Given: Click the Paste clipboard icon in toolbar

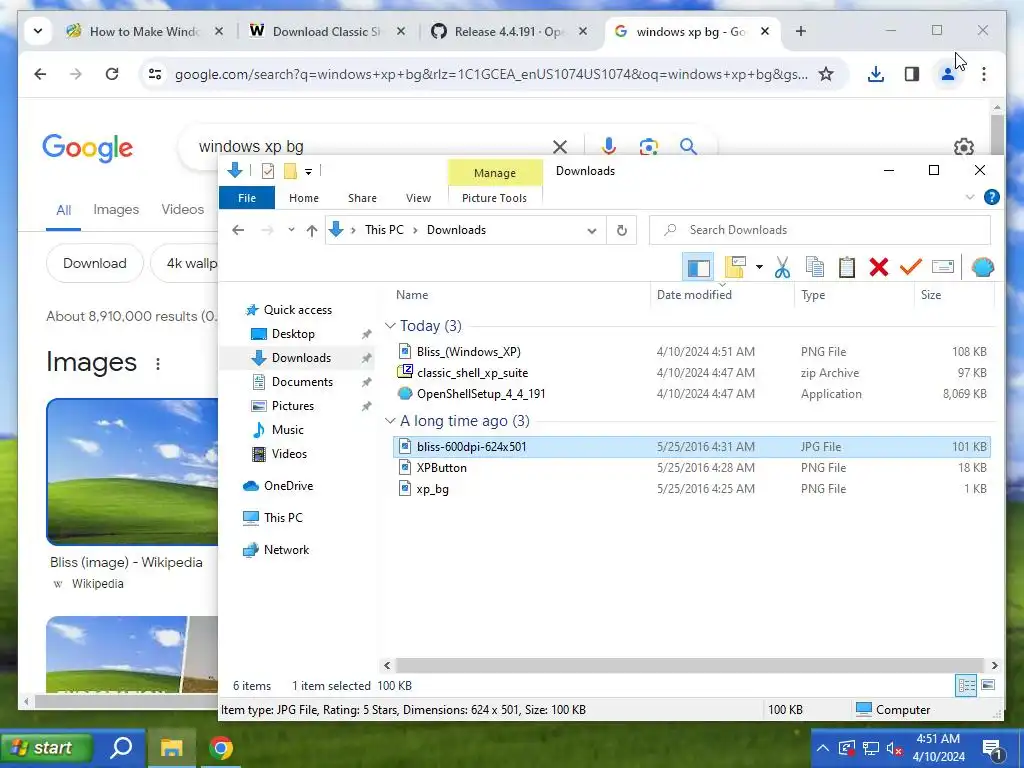Looking at the screenshot, I should [x=846, y=266].
